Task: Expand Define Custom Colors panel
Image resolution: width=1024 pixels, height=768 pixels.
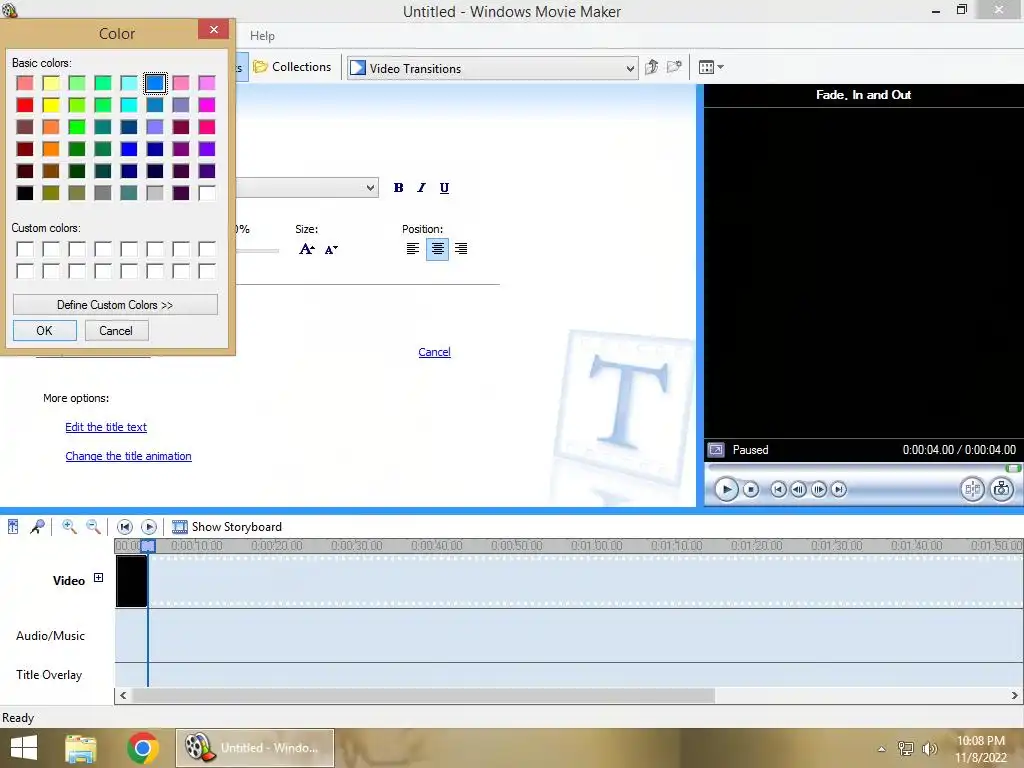Action: click(115, 305)
